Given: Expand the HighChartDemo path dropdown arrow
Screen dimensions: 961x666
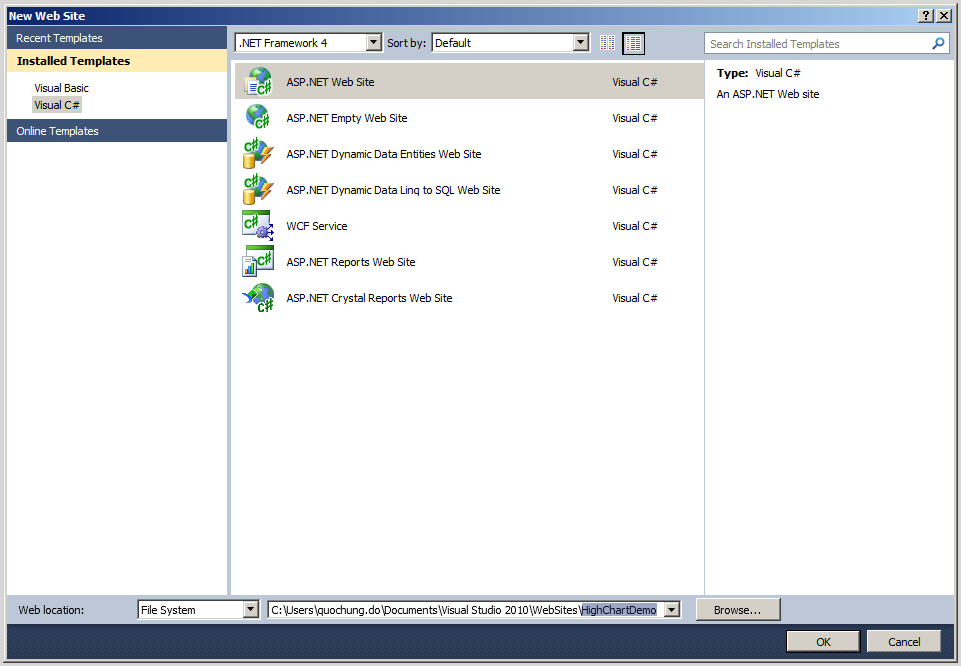Looking at the screenshot, I should 672,609.
